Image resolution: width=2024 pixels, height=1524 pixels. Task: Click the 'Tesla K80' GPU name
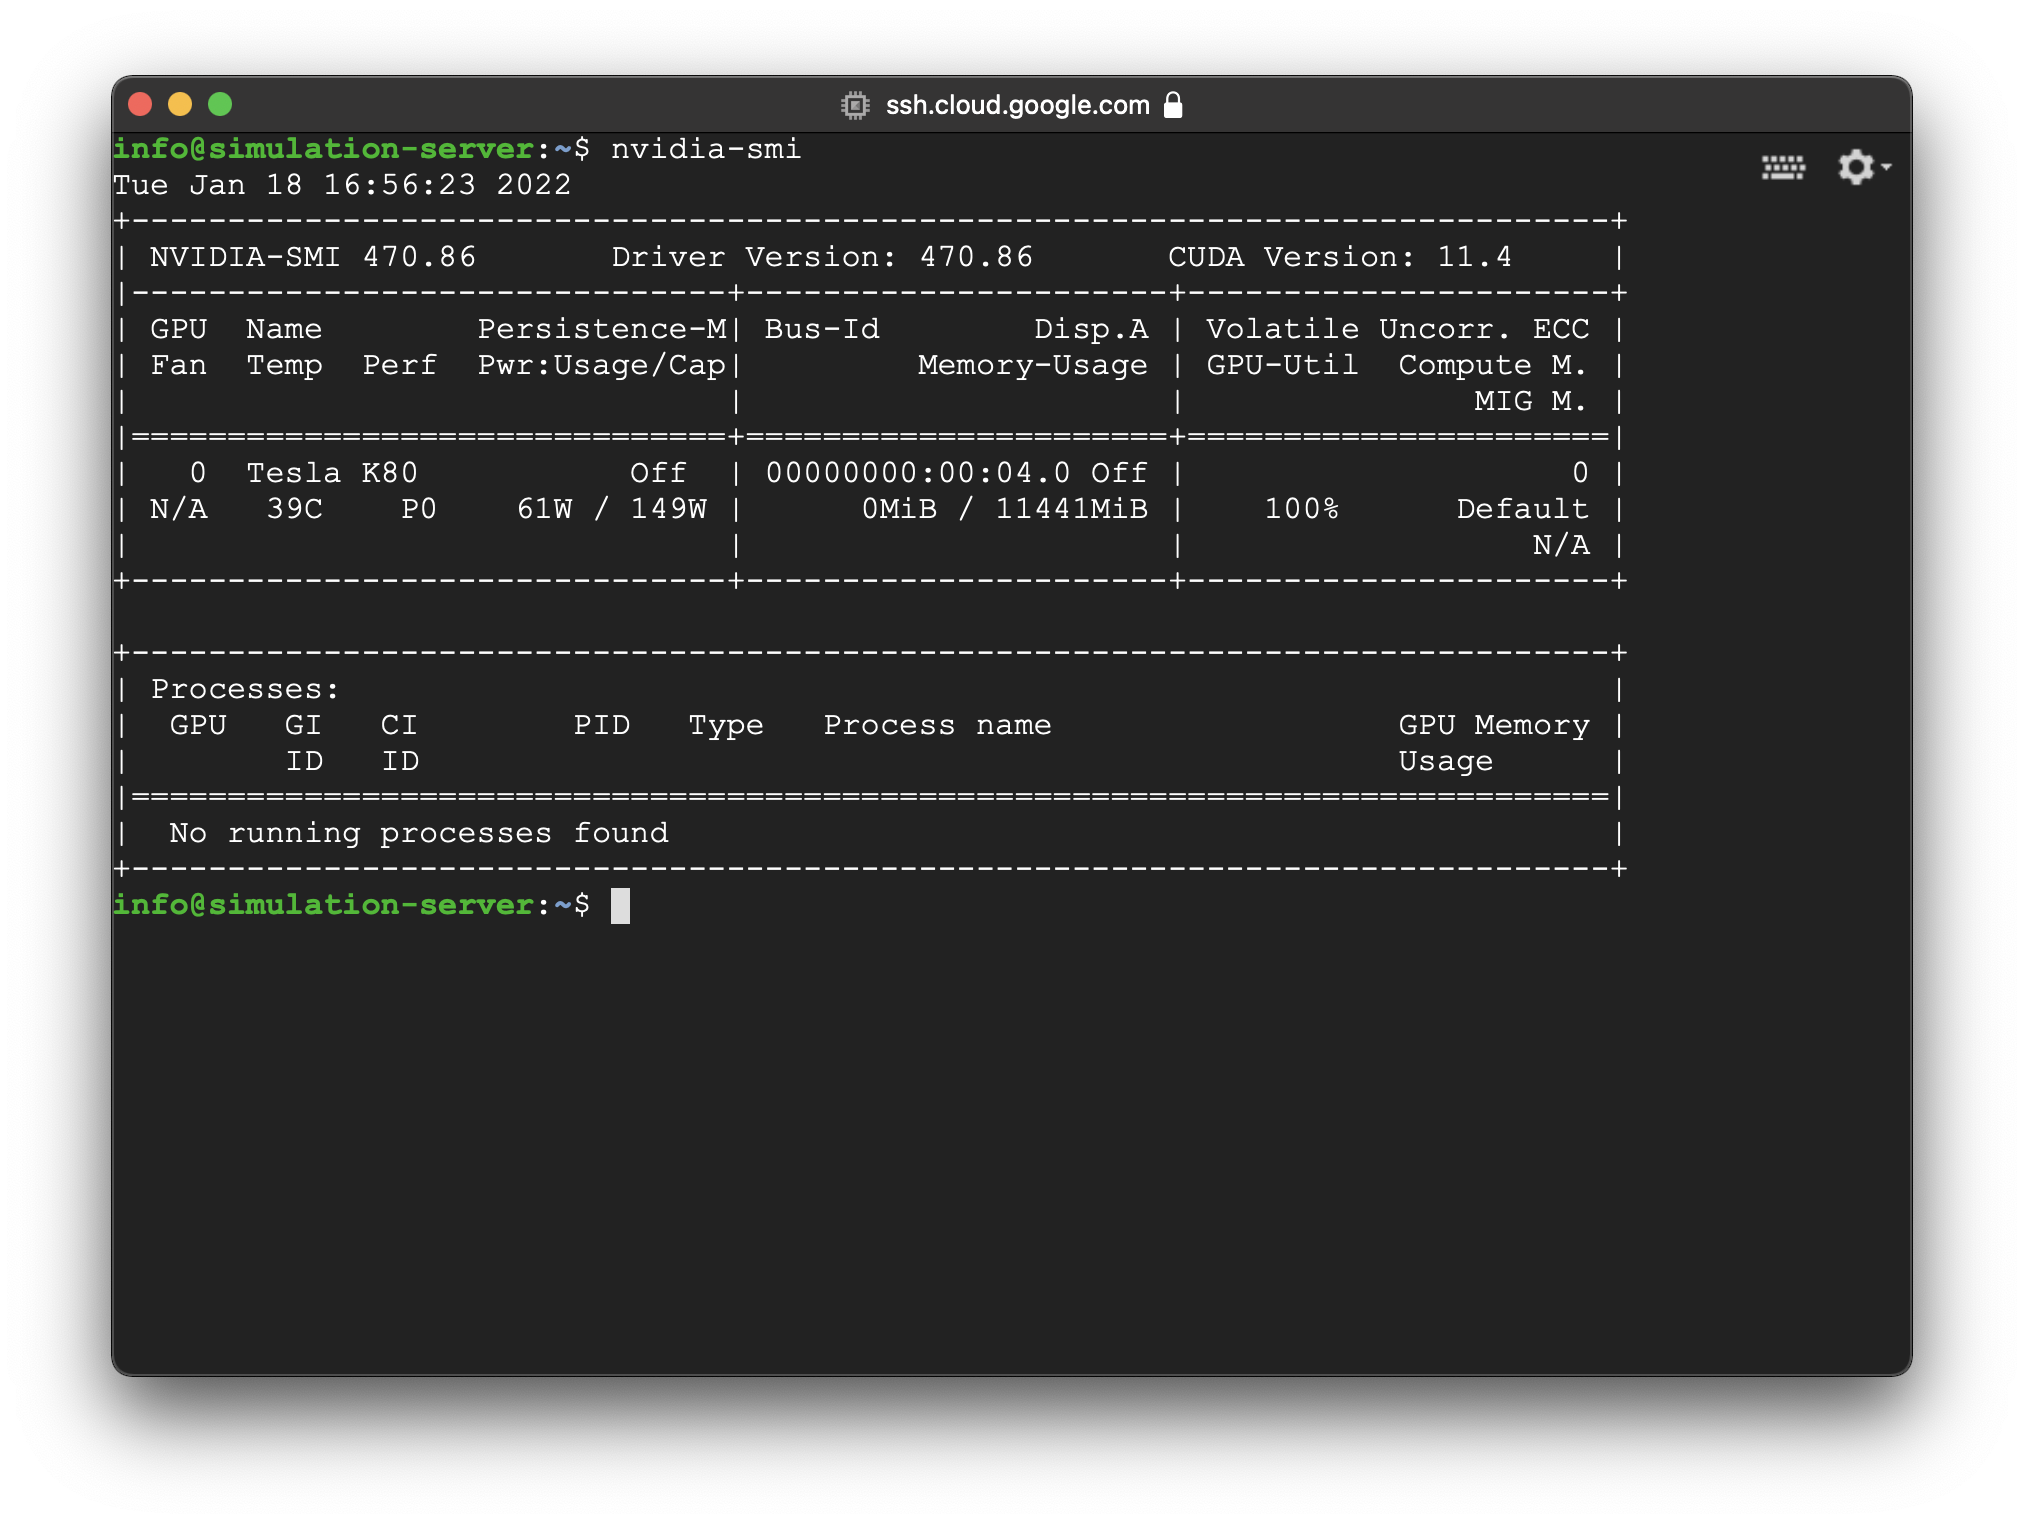click(x=332, y=473)
